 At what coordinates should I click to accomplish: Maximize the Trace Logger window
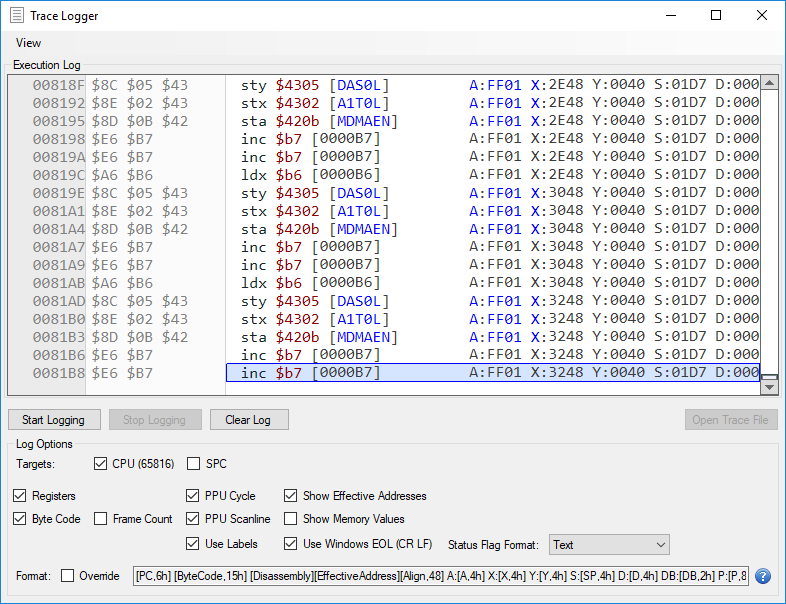(x=716, y=16)
